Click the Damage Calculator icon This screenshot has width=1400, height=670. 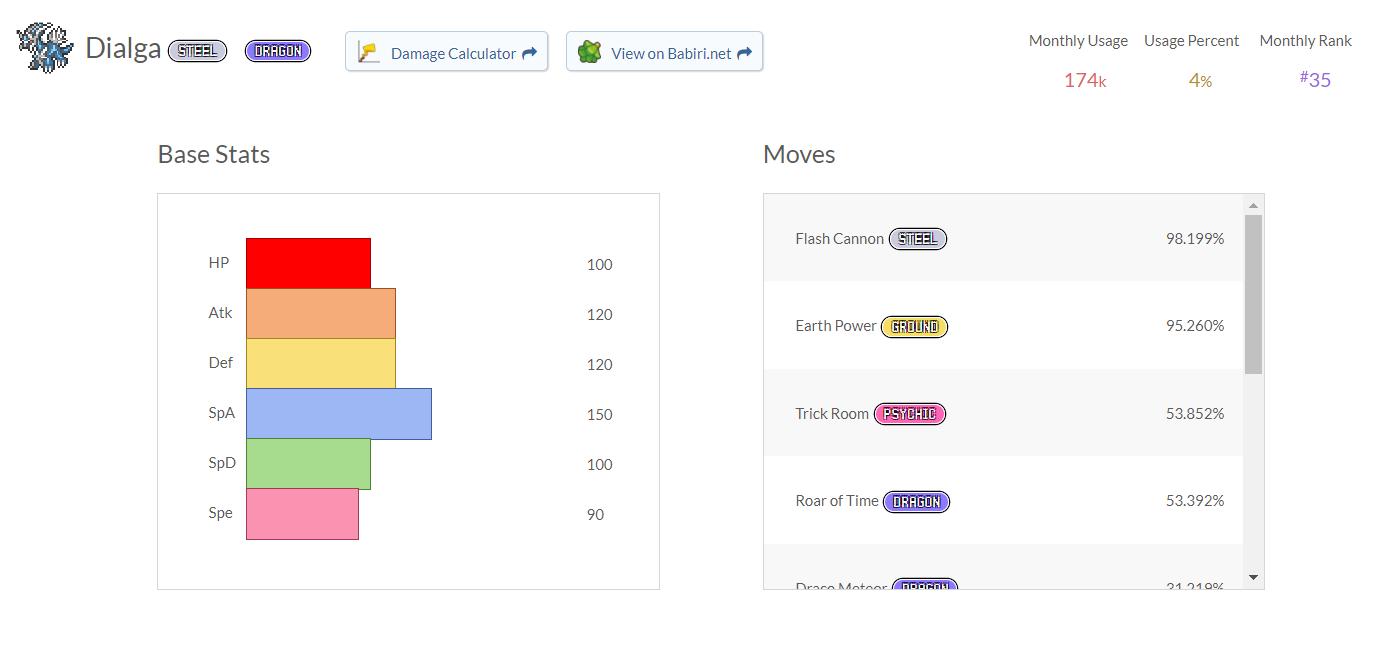click(x=369, y=52)
